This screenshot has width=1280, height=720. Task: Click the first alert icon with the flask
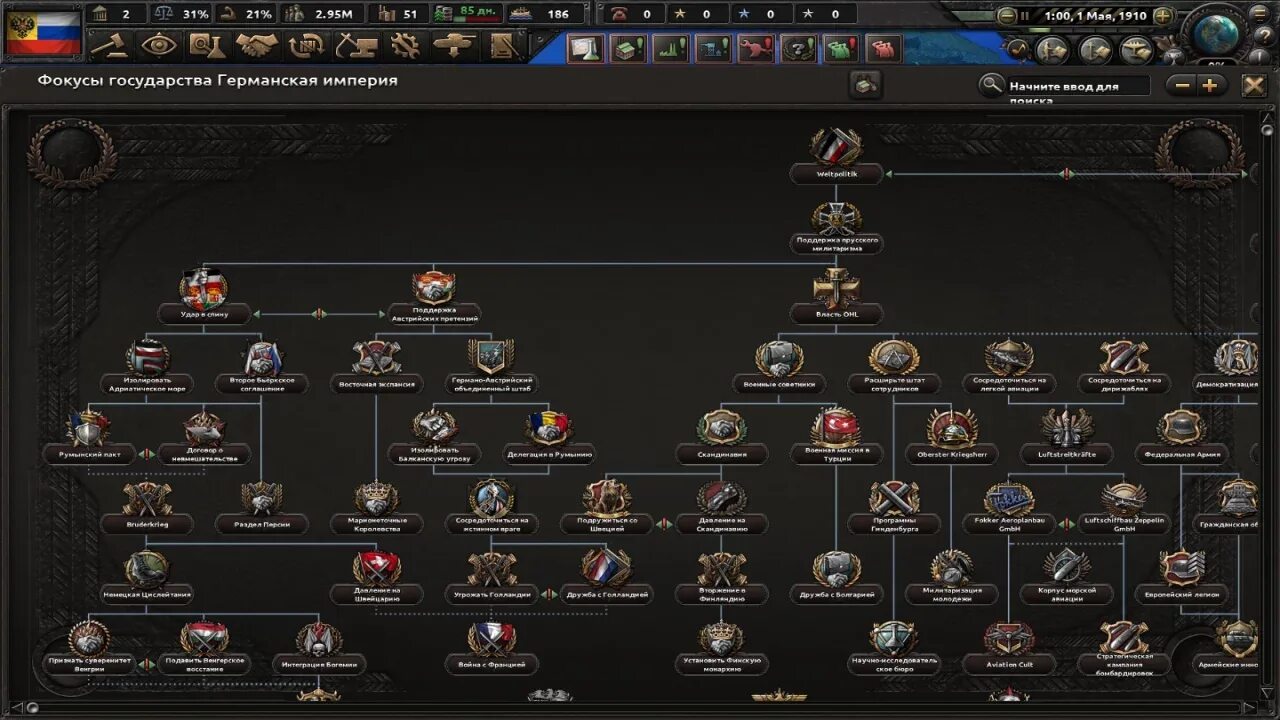pyautogui.click(x=585, y=48)
